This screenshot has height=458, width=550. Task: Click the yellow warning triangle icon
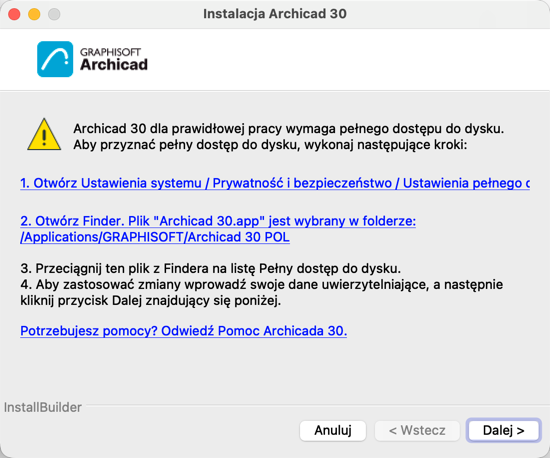[x=44, y=135]
